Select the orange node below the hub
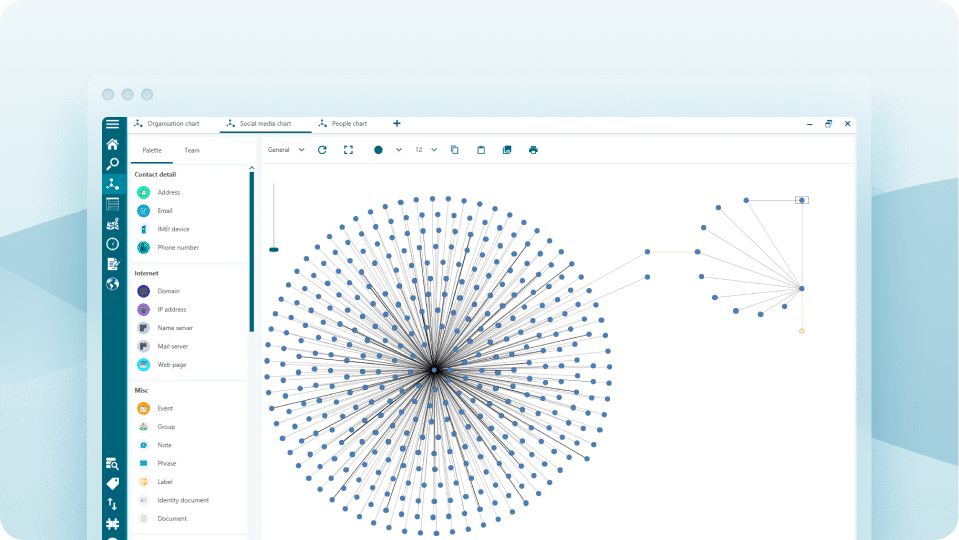 (x=802, y=331)
